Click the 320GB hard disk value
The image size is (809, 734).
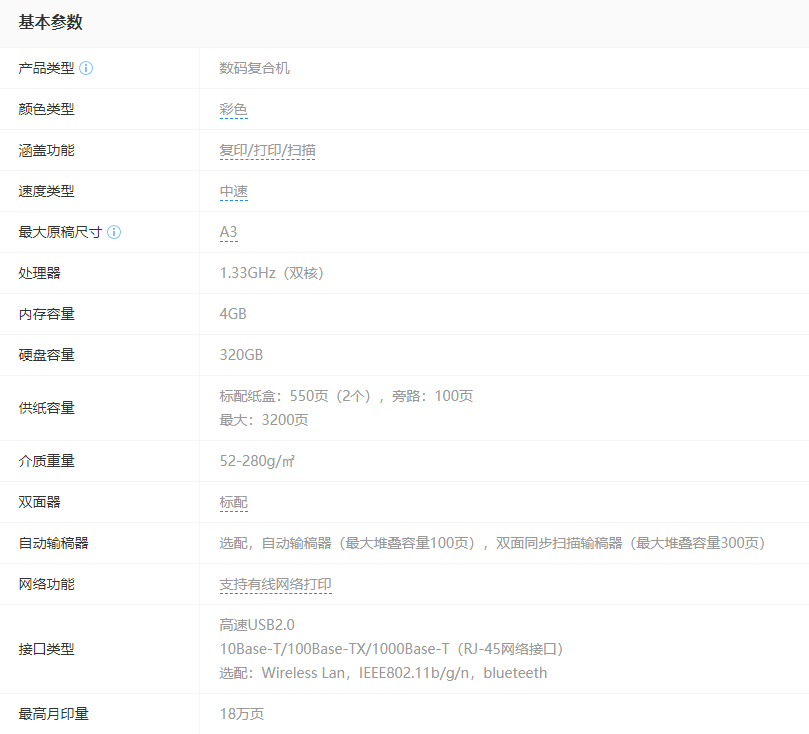pyautogui.click(x=241, y=355)
